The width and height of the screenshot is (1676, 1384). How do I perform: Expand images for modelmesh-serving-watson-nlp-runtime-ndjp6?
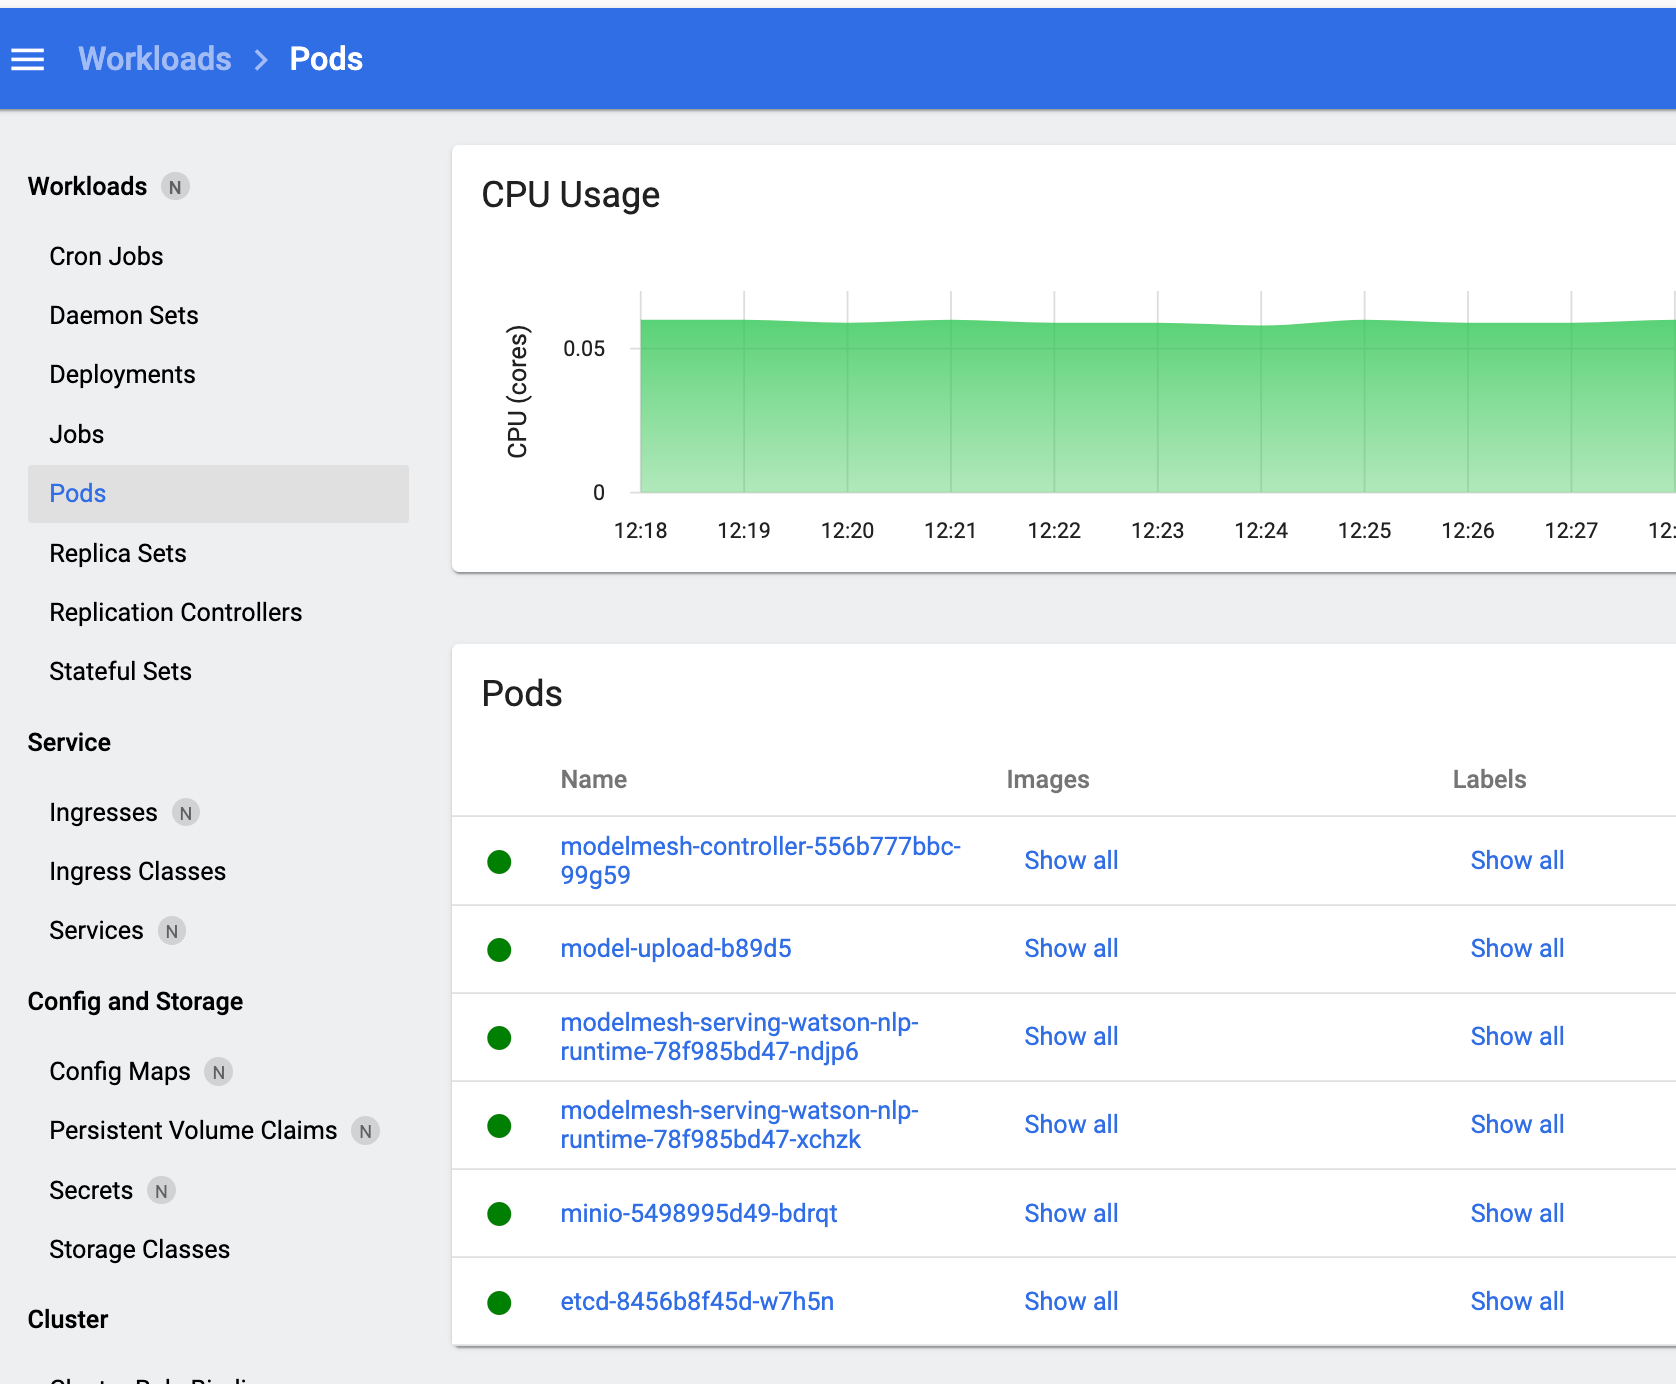[x=1071, y=1036]
